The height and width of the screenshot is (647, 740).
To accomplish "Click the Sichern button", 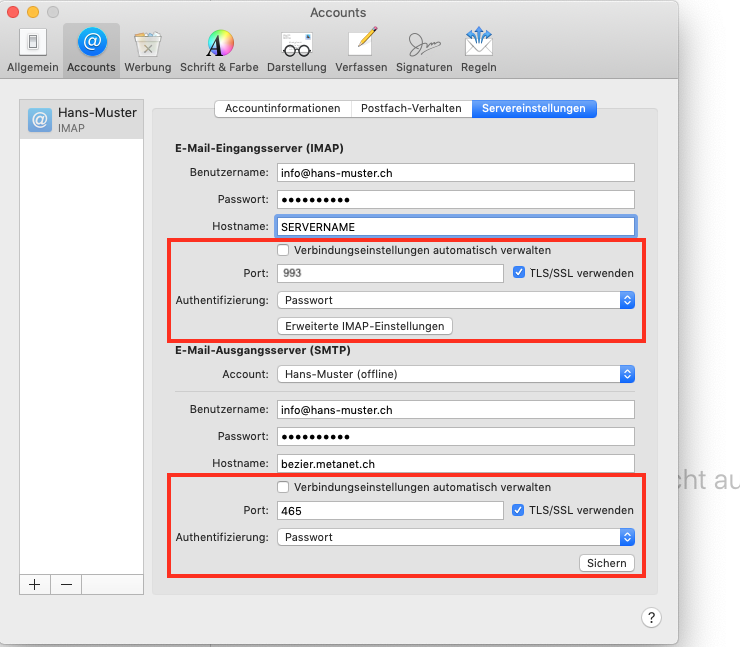I will [606, 563].
